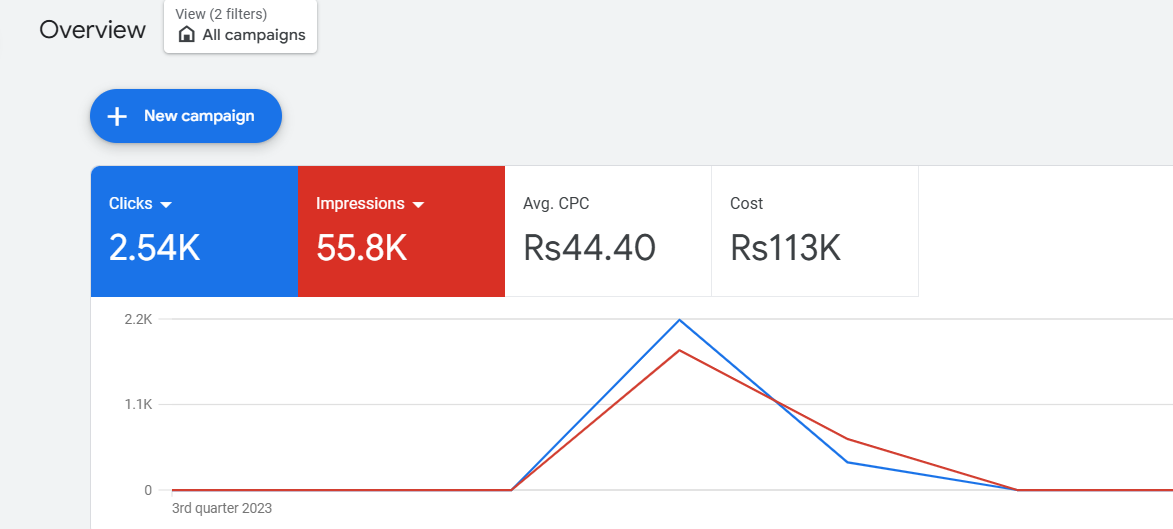Select the Cost metric card
The width and height of the screenshot is (1173, 529).
point(814,232)
